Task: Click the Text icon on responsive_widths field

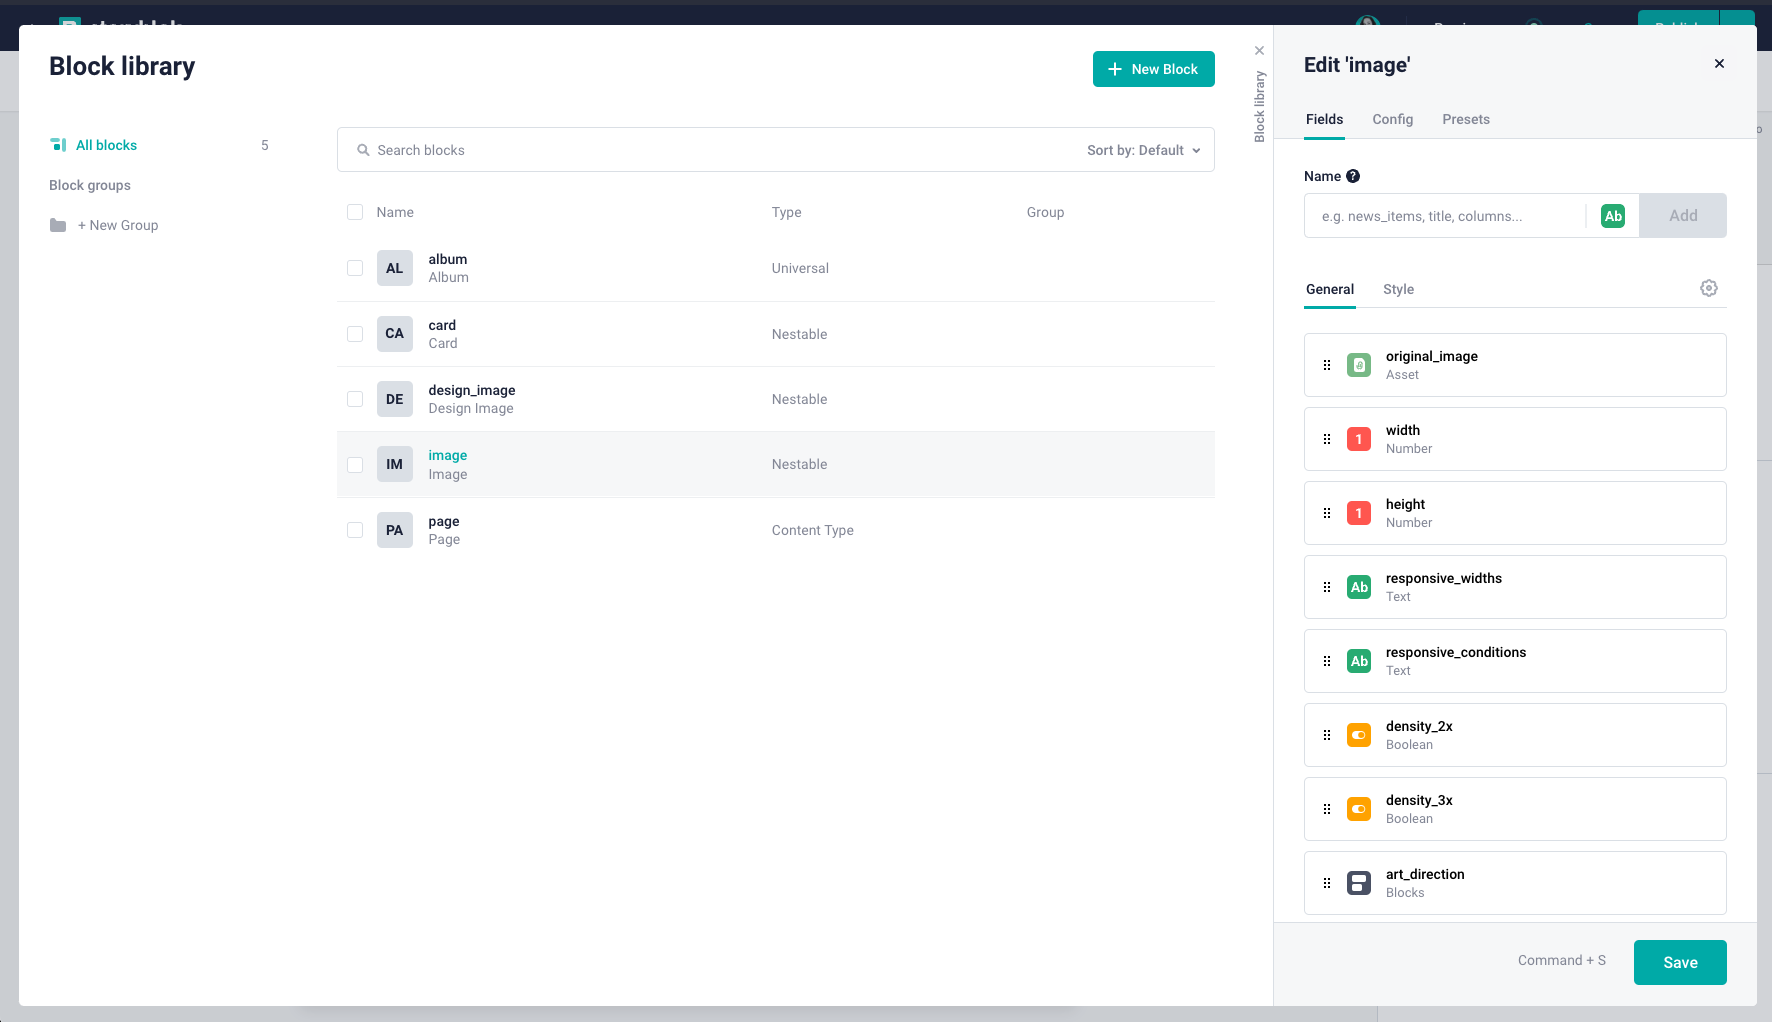Action: (1359, 587)
